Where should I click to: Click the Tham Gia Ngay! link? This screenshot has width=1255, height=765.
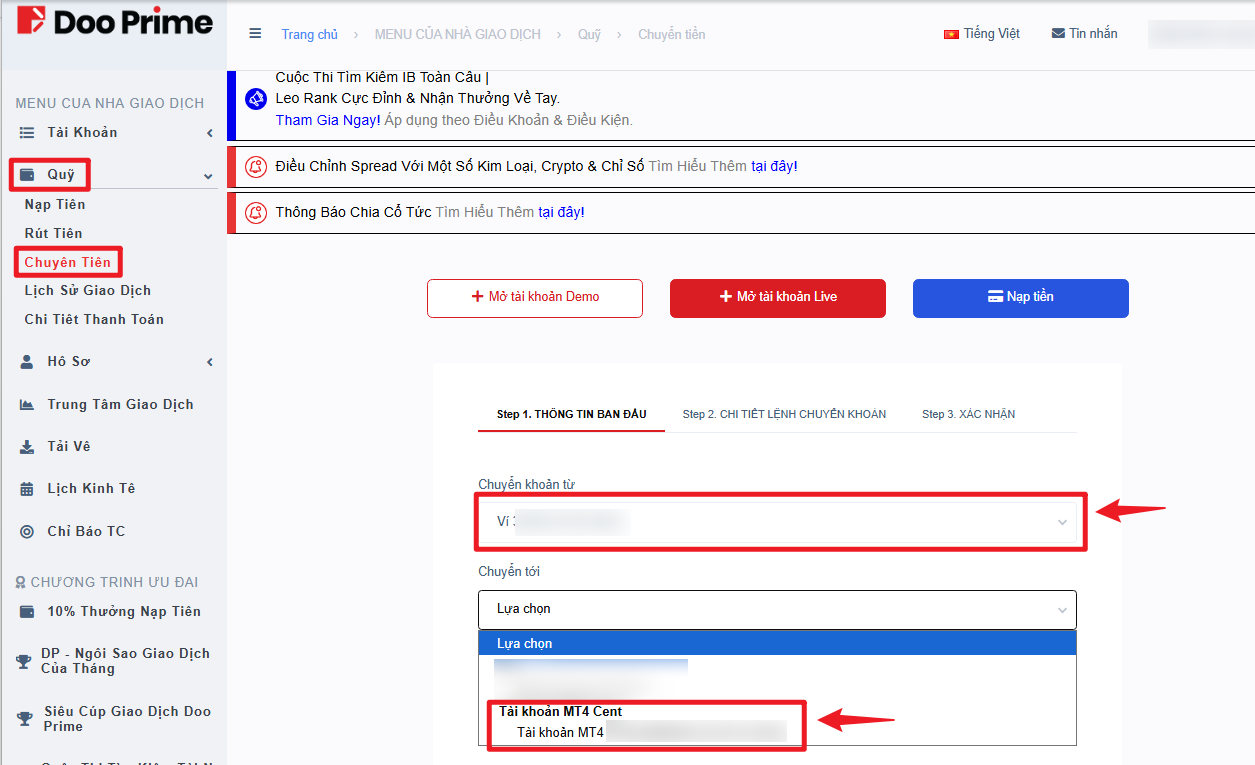(x=328, y=120)
